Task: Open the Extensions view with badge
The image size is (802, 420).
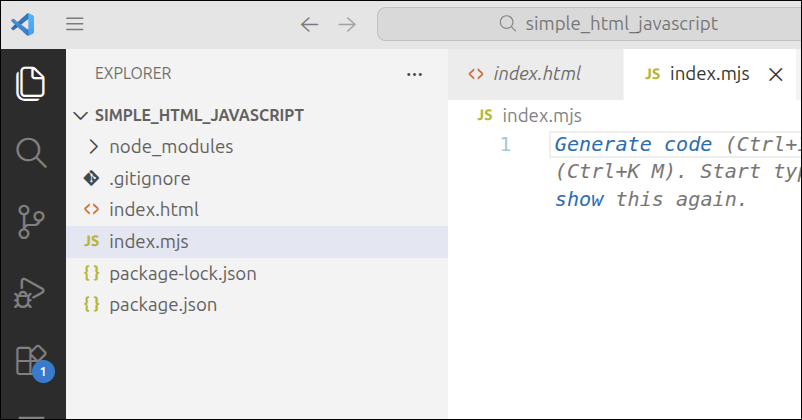Action: 33,362
